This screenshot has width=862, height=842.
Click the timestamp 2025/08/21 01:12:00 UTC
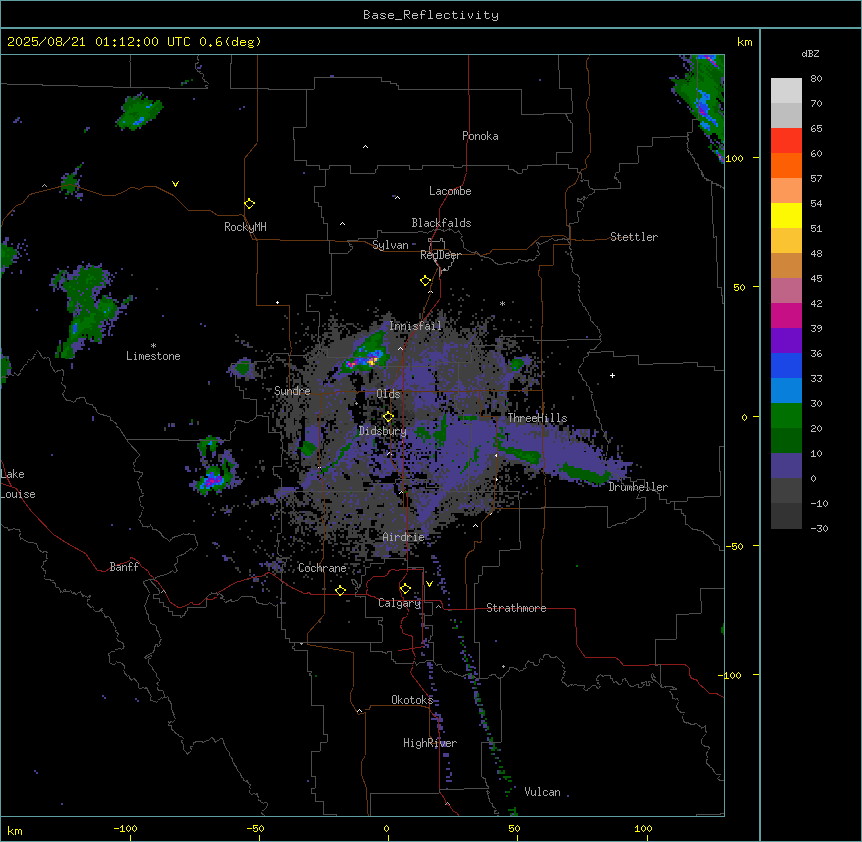coord(99,42)
